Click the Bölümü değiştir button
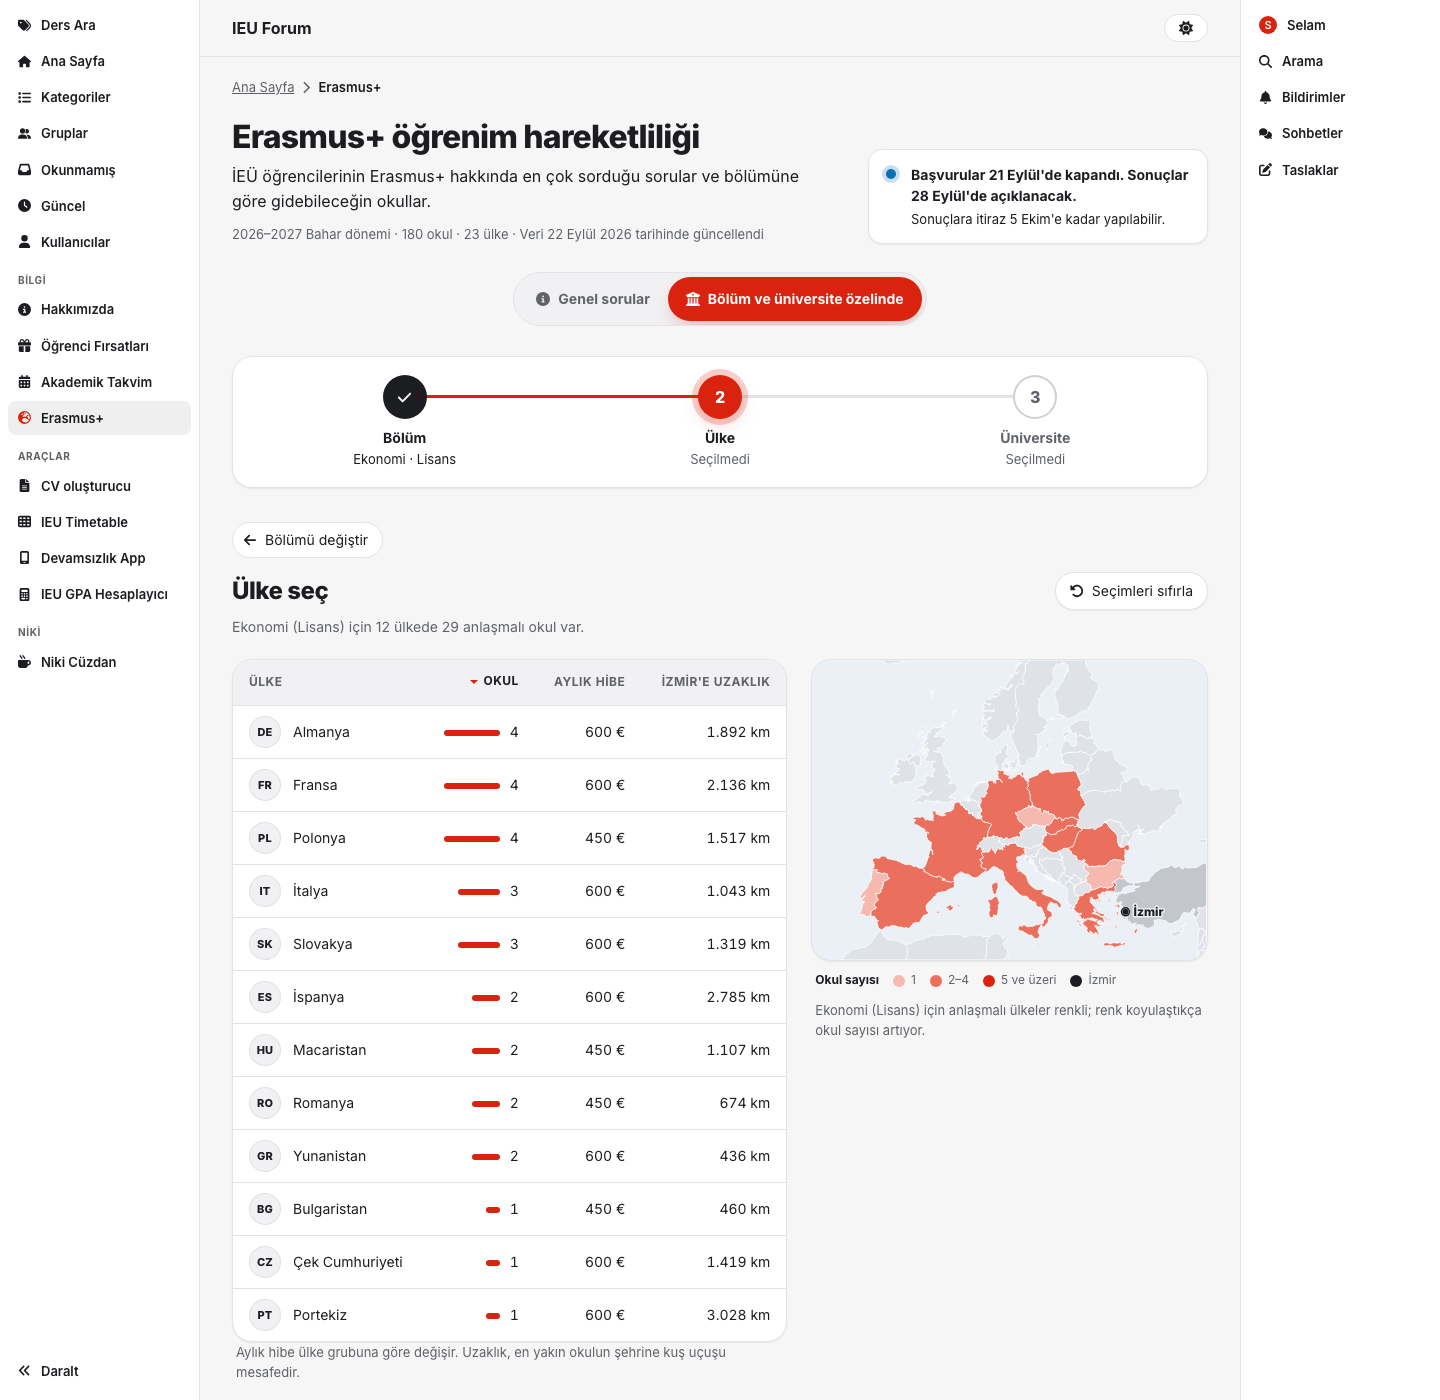Image resolution: width=1440 pixels, height=1400 pixels. coord(307,540)
